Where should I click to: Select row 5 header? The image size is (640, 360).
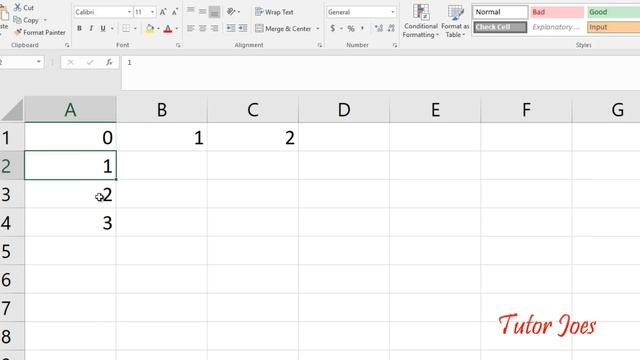[12, 251]
